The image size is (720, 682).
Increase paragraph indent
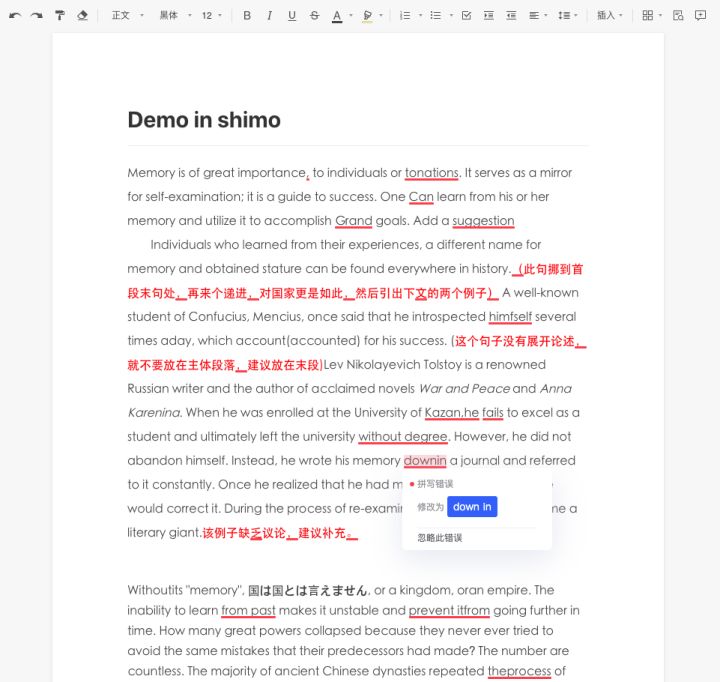[x=489, y=16]
